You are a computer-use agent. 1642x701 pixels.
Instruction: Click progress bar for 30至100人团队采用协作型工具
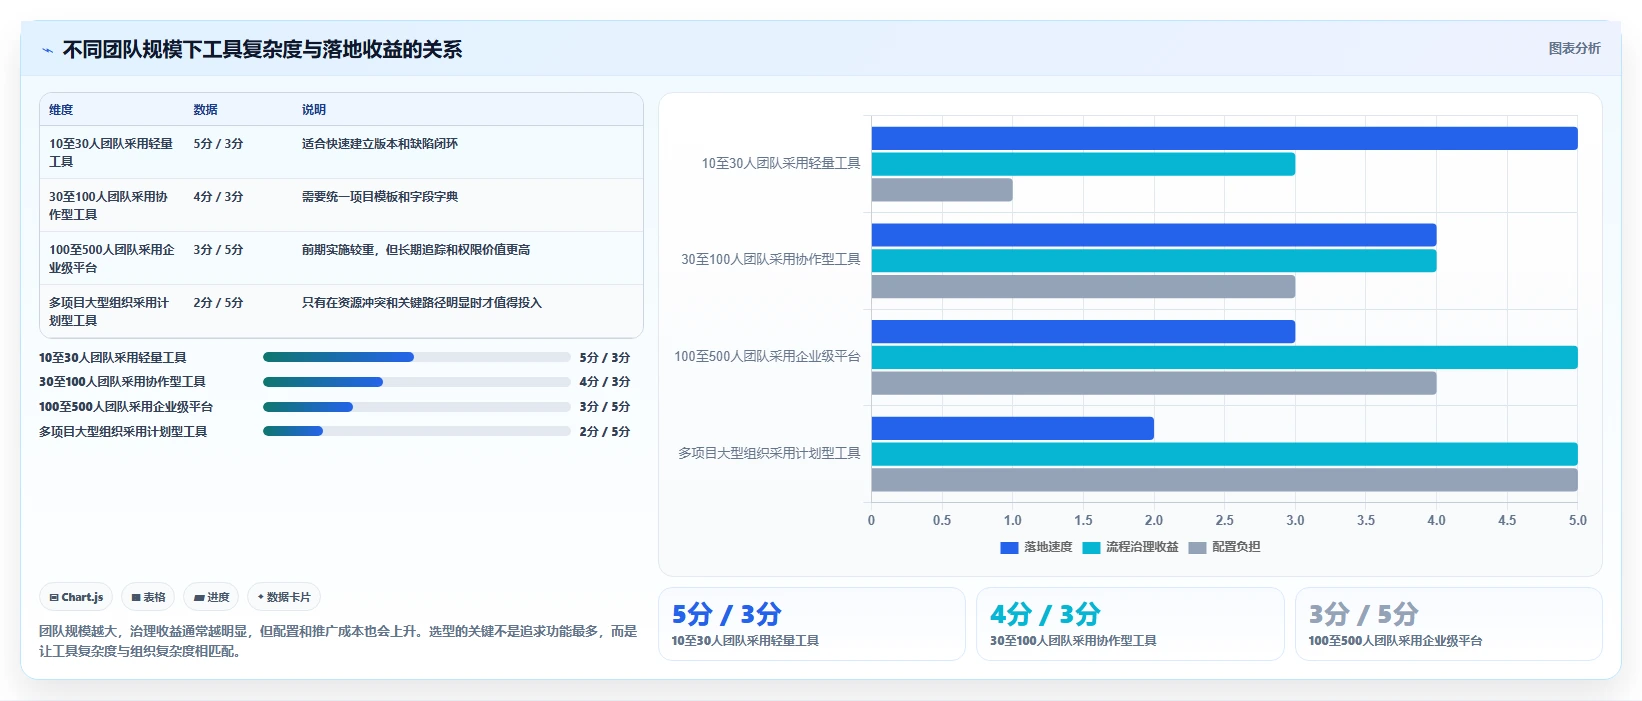[416, 382]
